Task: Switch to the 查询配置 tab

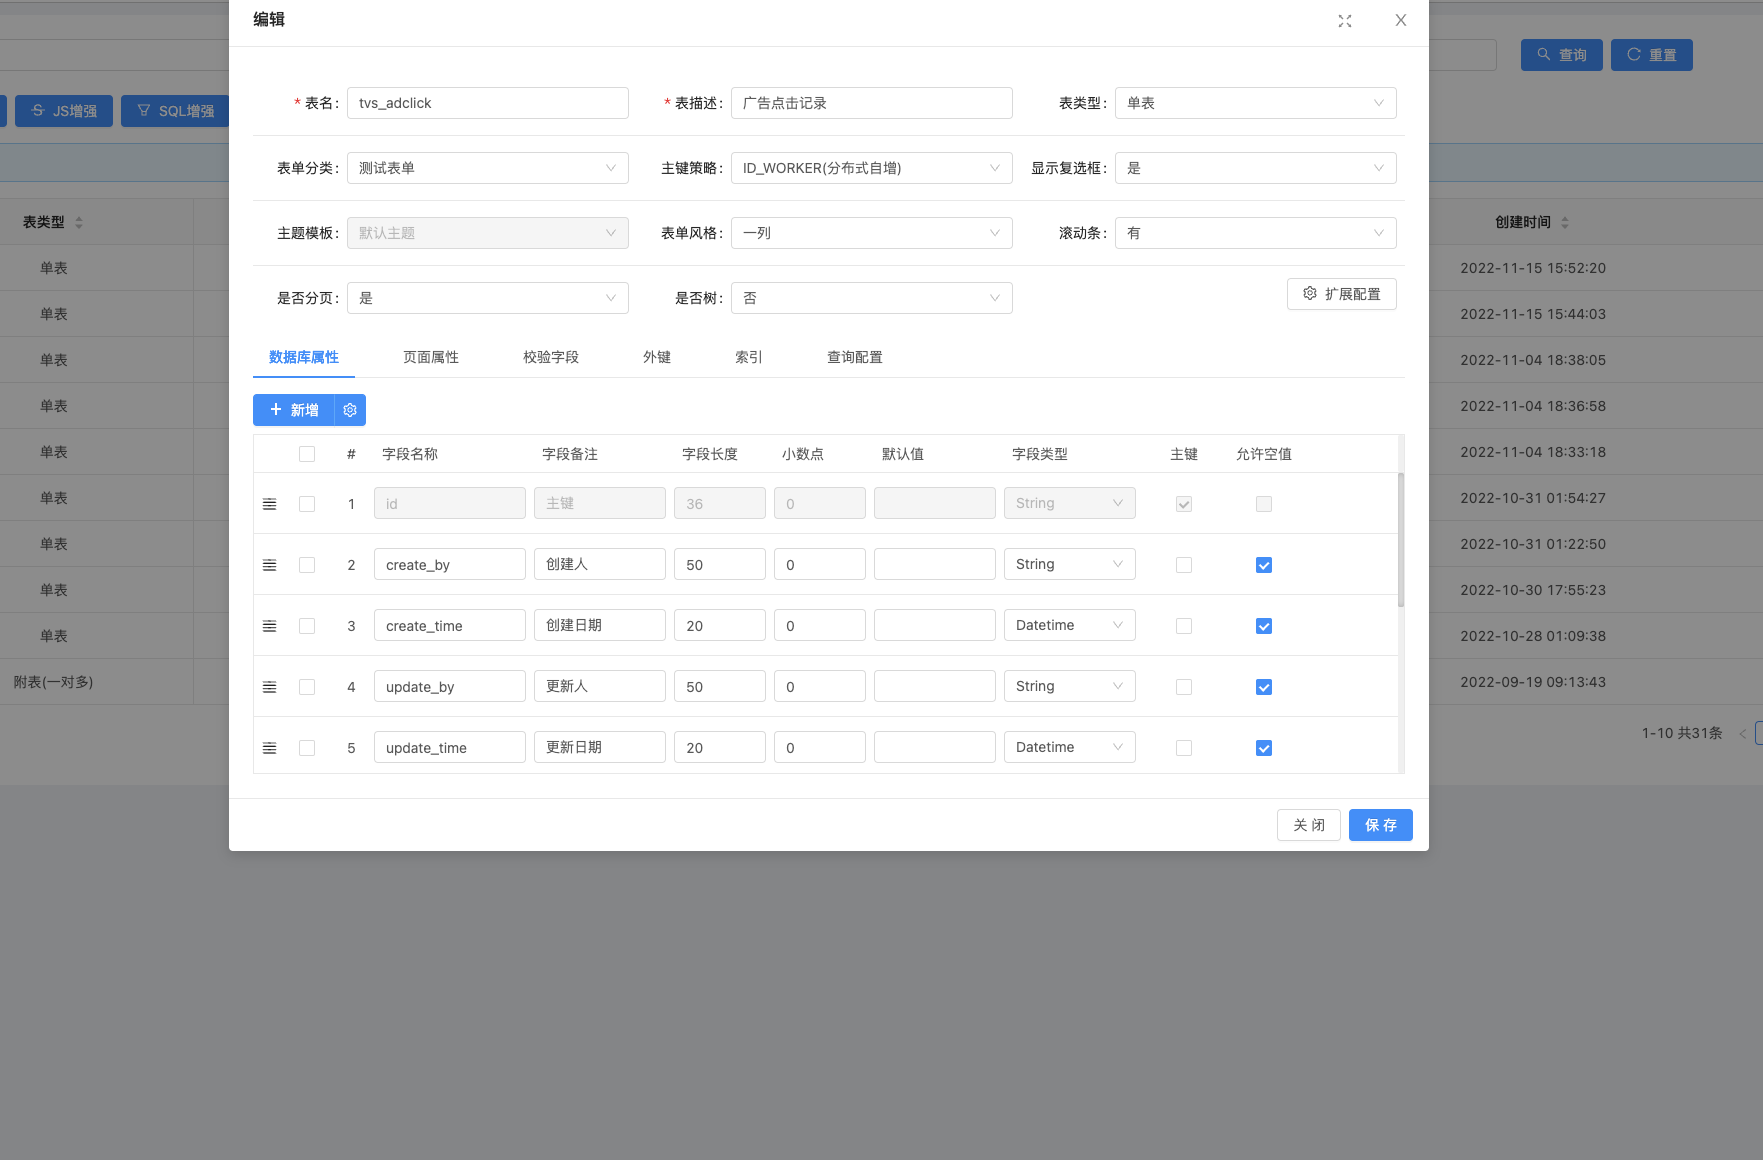Action: coord(855,357)
